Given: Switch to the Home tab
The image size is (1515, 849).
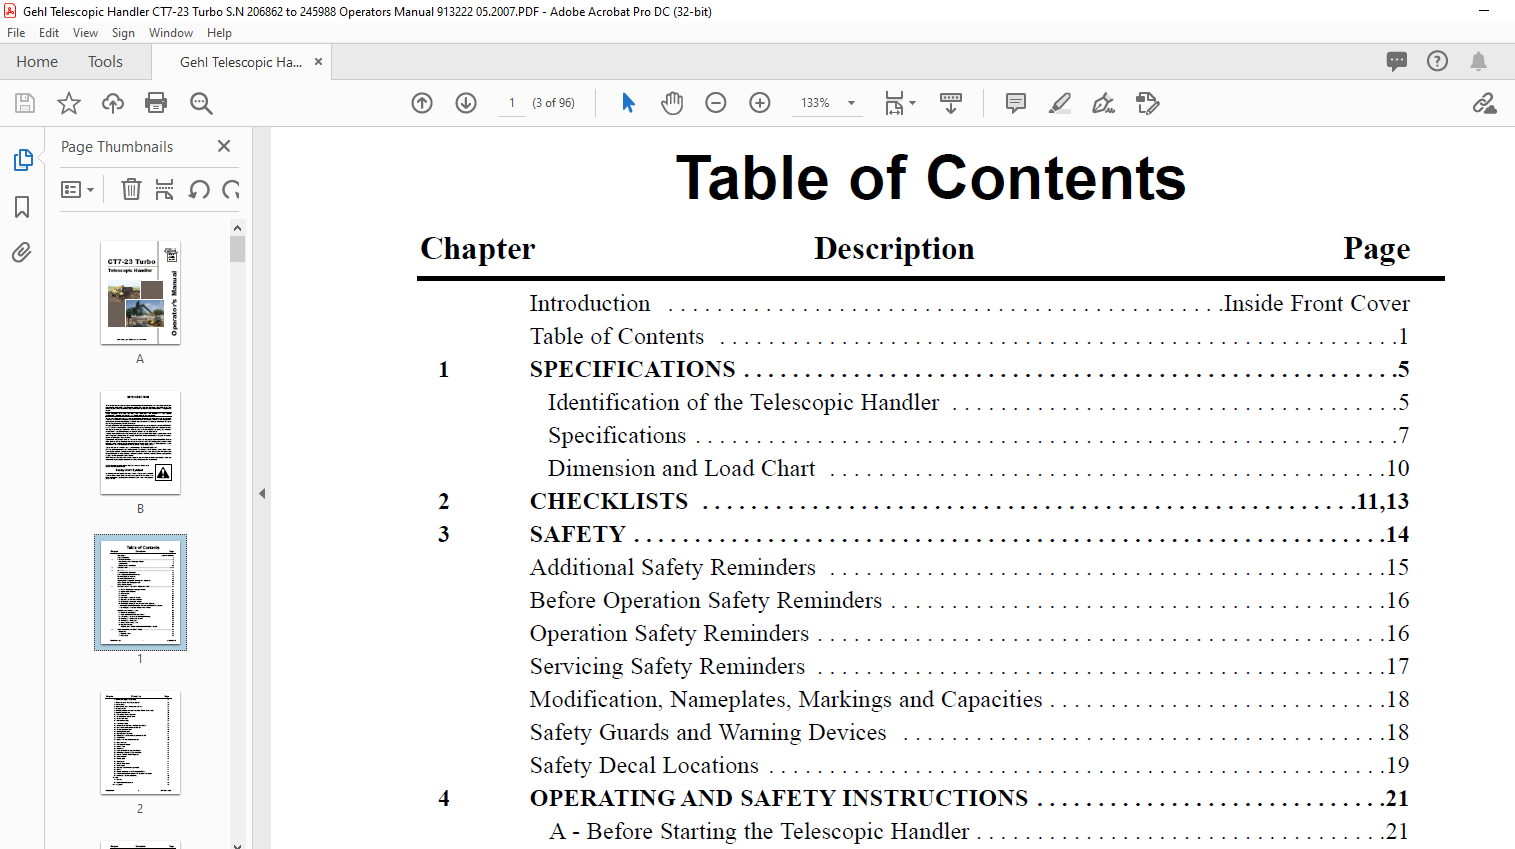Looking at the screenshot, I should (37, 62).
